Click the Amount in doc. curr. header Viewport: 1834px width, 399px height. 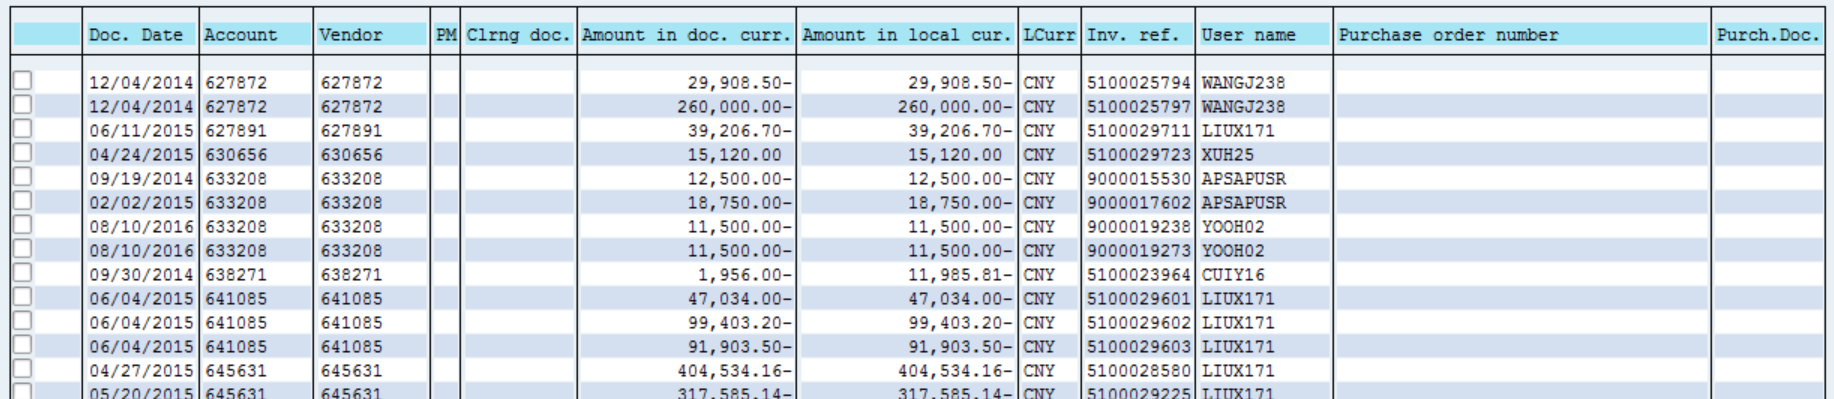(x=687, y=35)
